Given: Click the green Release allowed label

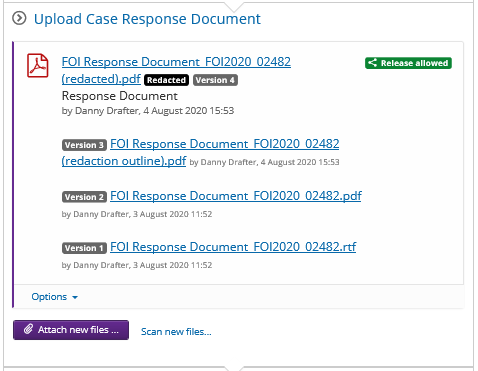Looking at the screenshot, I should (x=408, y=63).
